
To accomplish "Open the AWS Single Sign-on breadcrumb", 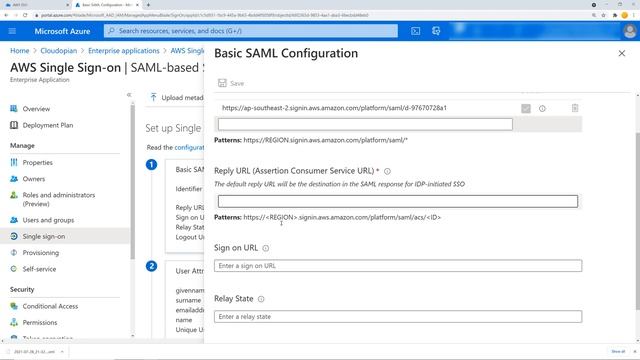I will tap(187, 51).
